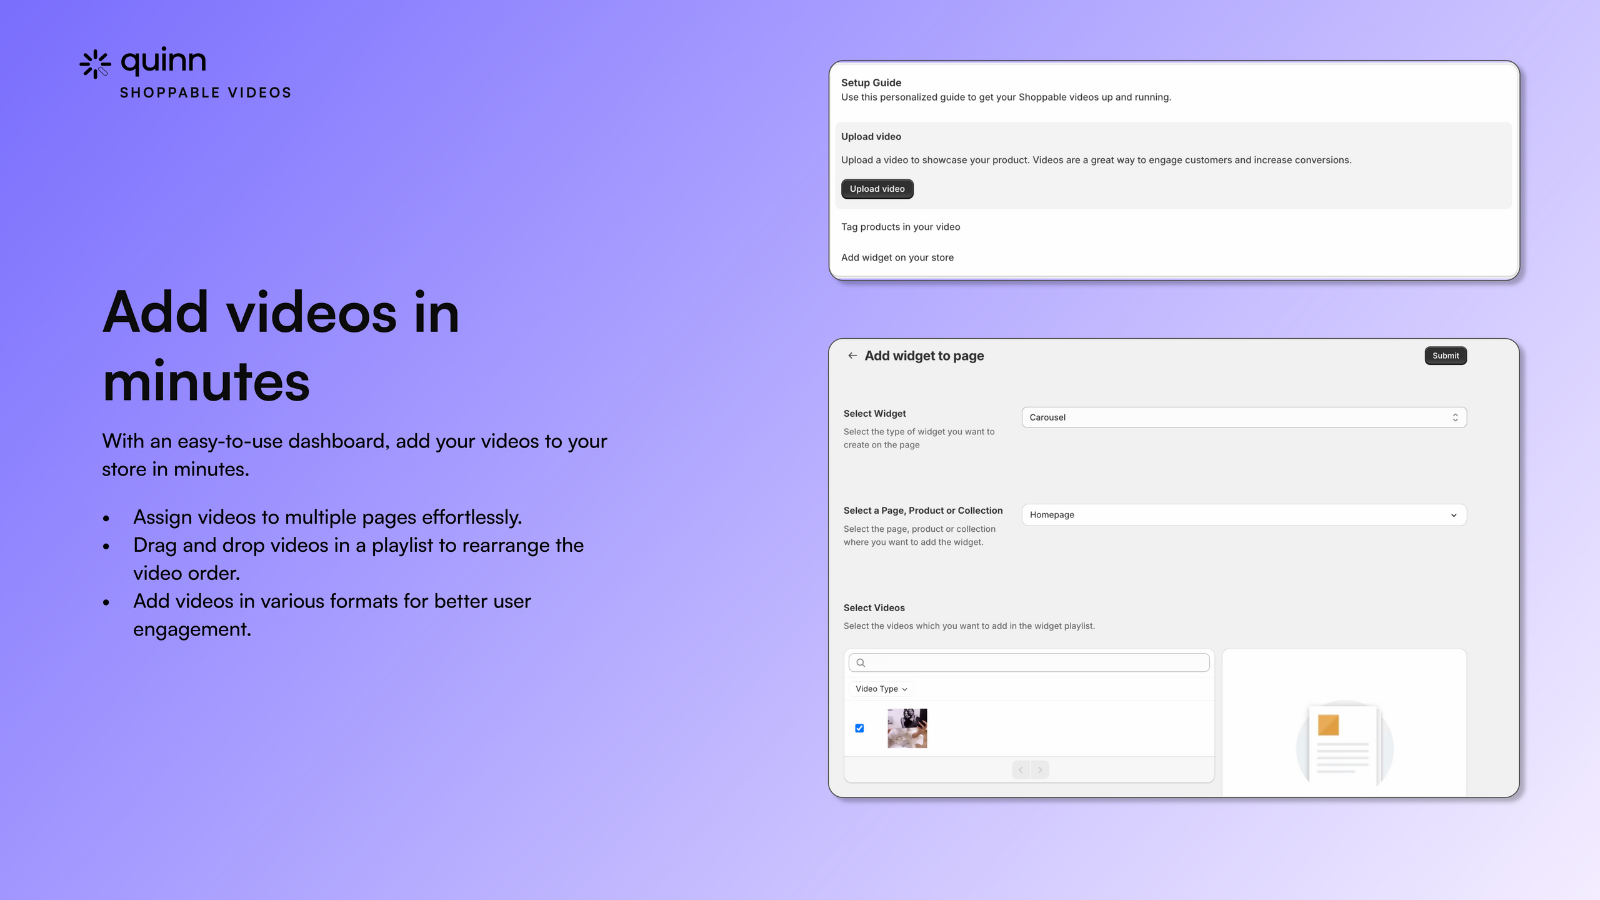1600x900 pixels.
Task: Click the checkbox next to the video thumbnail
Action: click(x=859, y=728)
